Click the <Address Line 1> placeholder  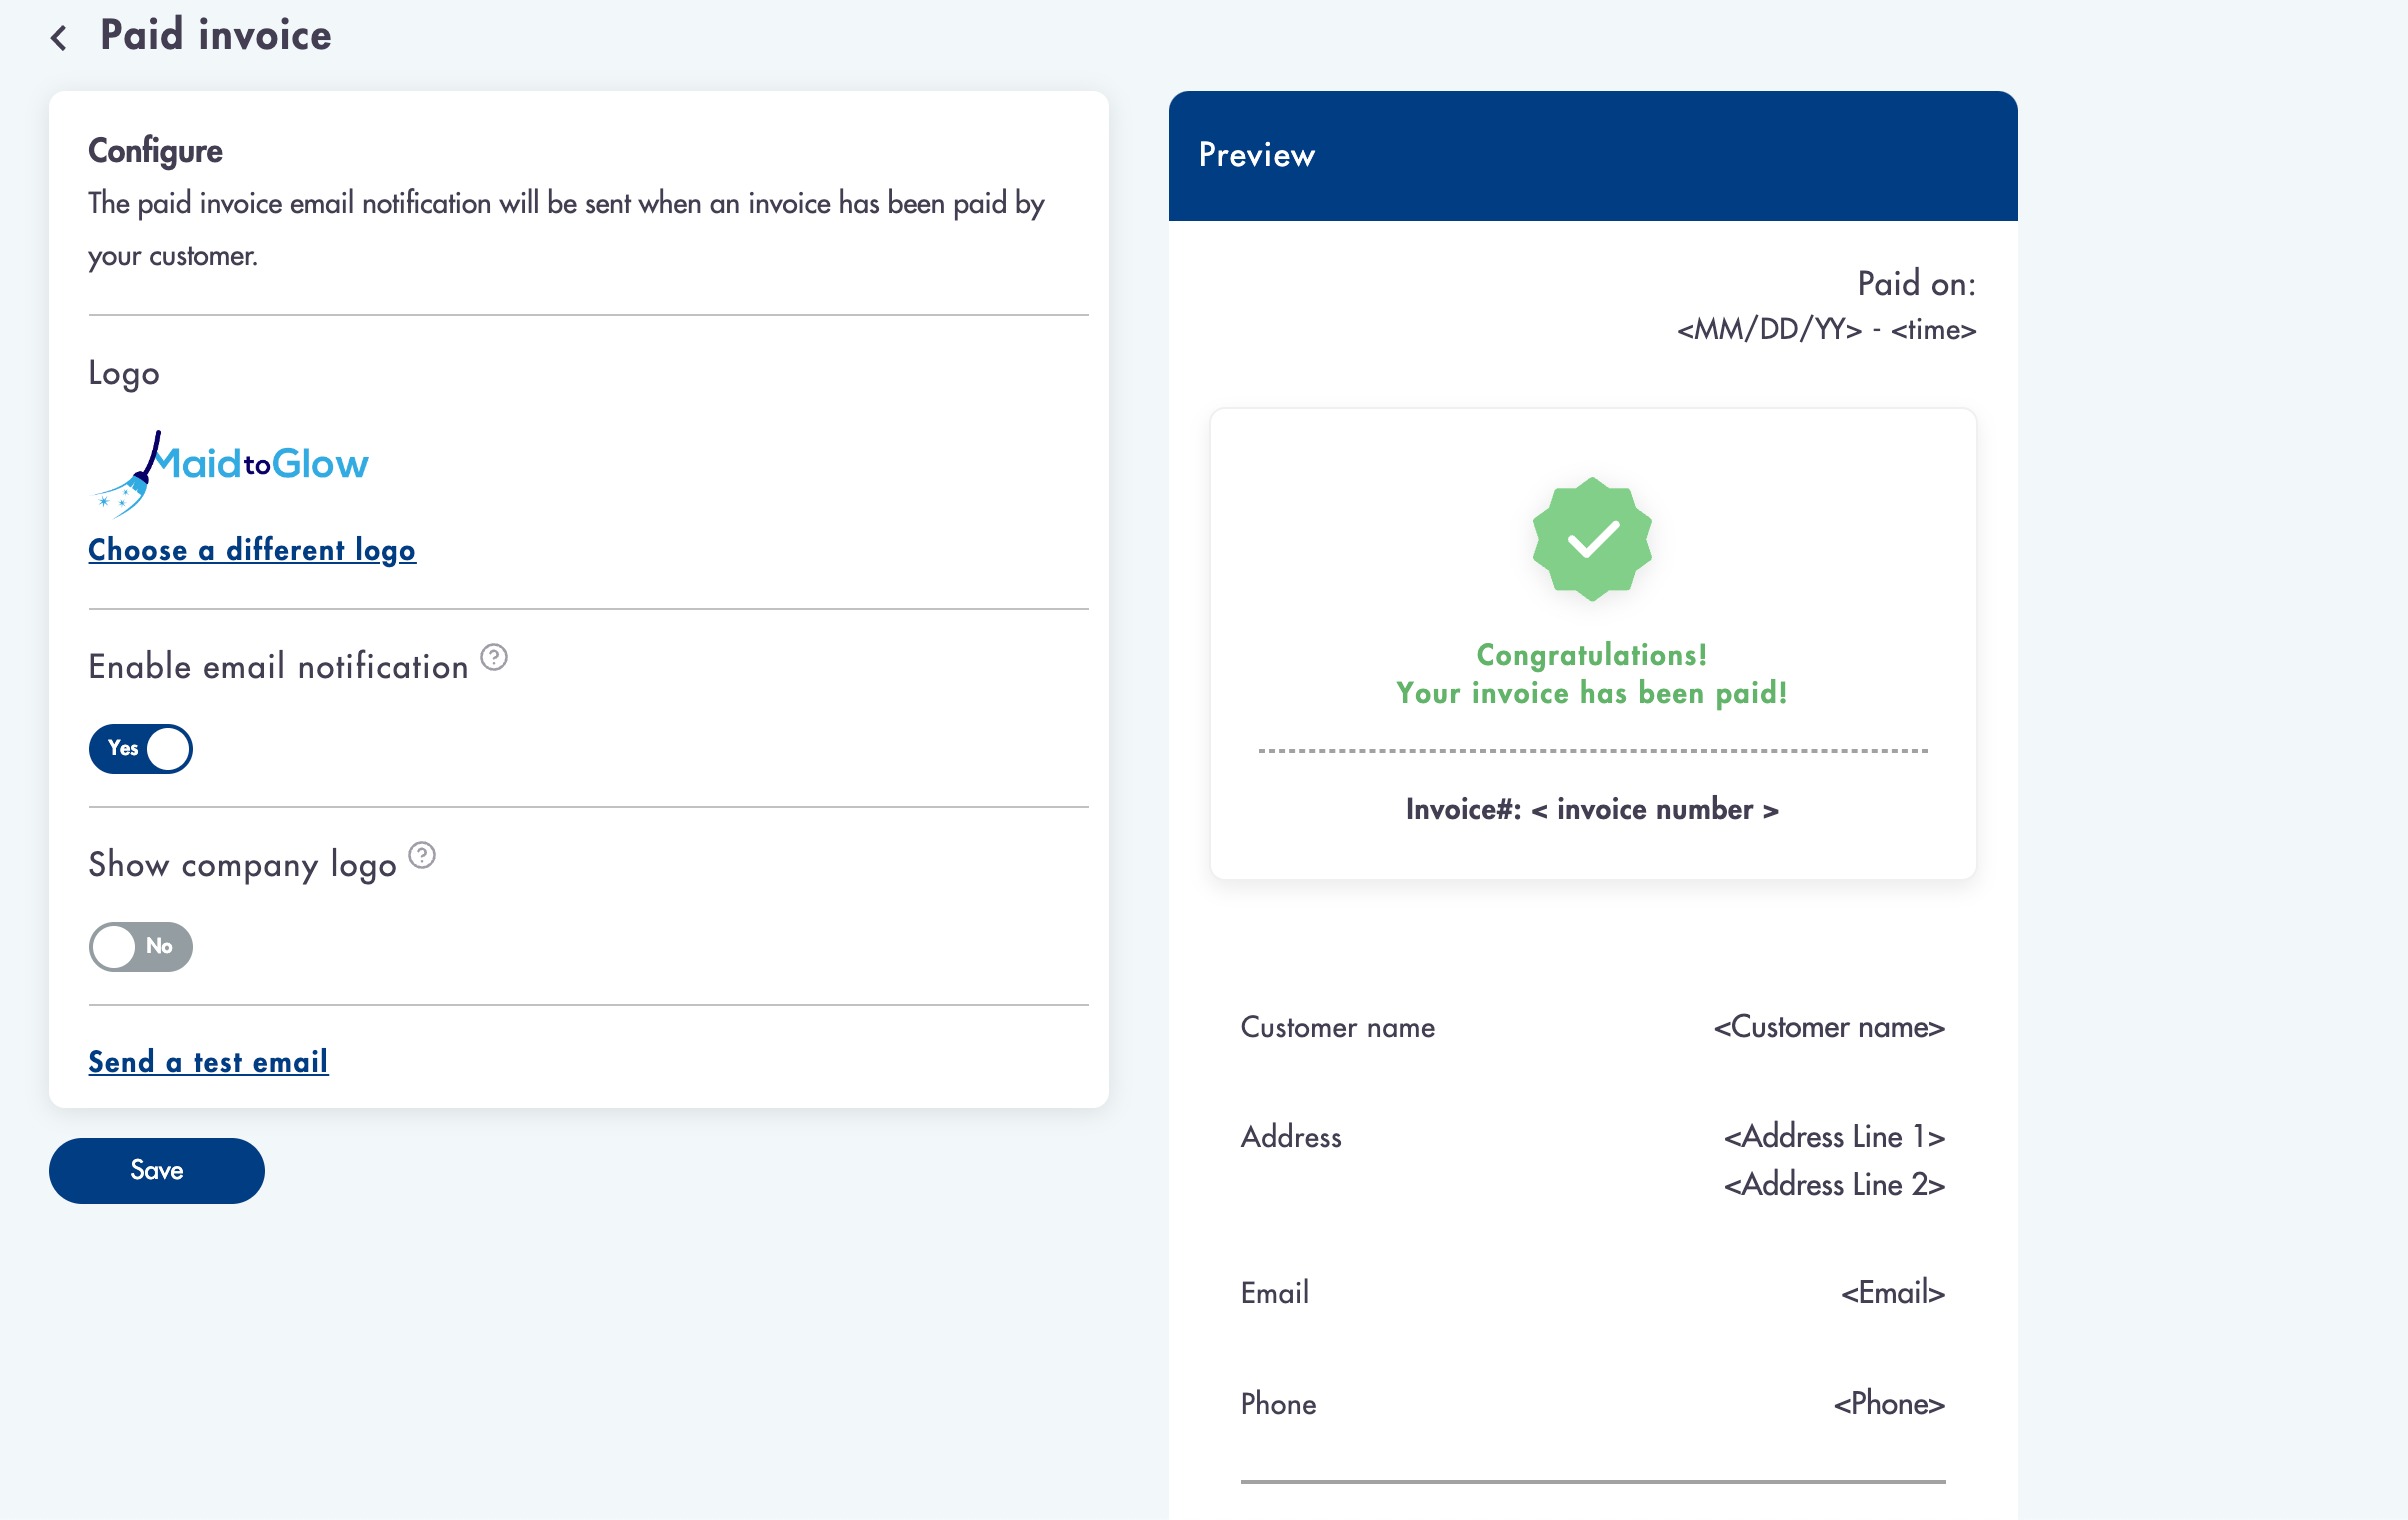(1834, 1137)
